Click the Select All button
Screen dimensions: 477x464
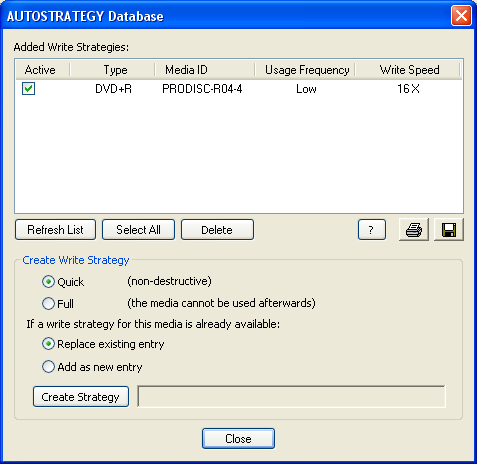pyautogui.click(x=138, y=230)
